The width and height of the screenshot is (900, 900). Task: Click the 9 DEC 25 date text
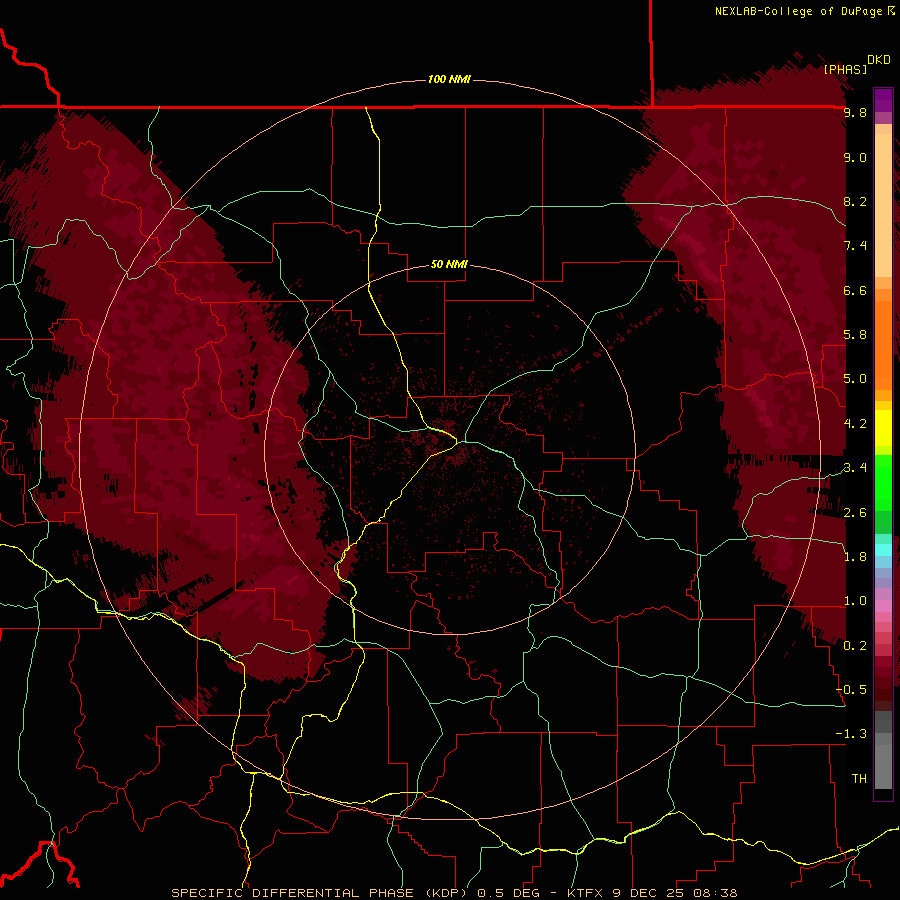click(647, 893)
